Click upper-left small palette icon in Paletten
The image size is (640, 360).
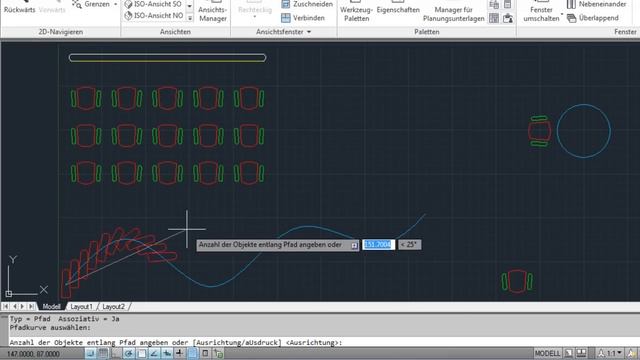click(494, 4)
